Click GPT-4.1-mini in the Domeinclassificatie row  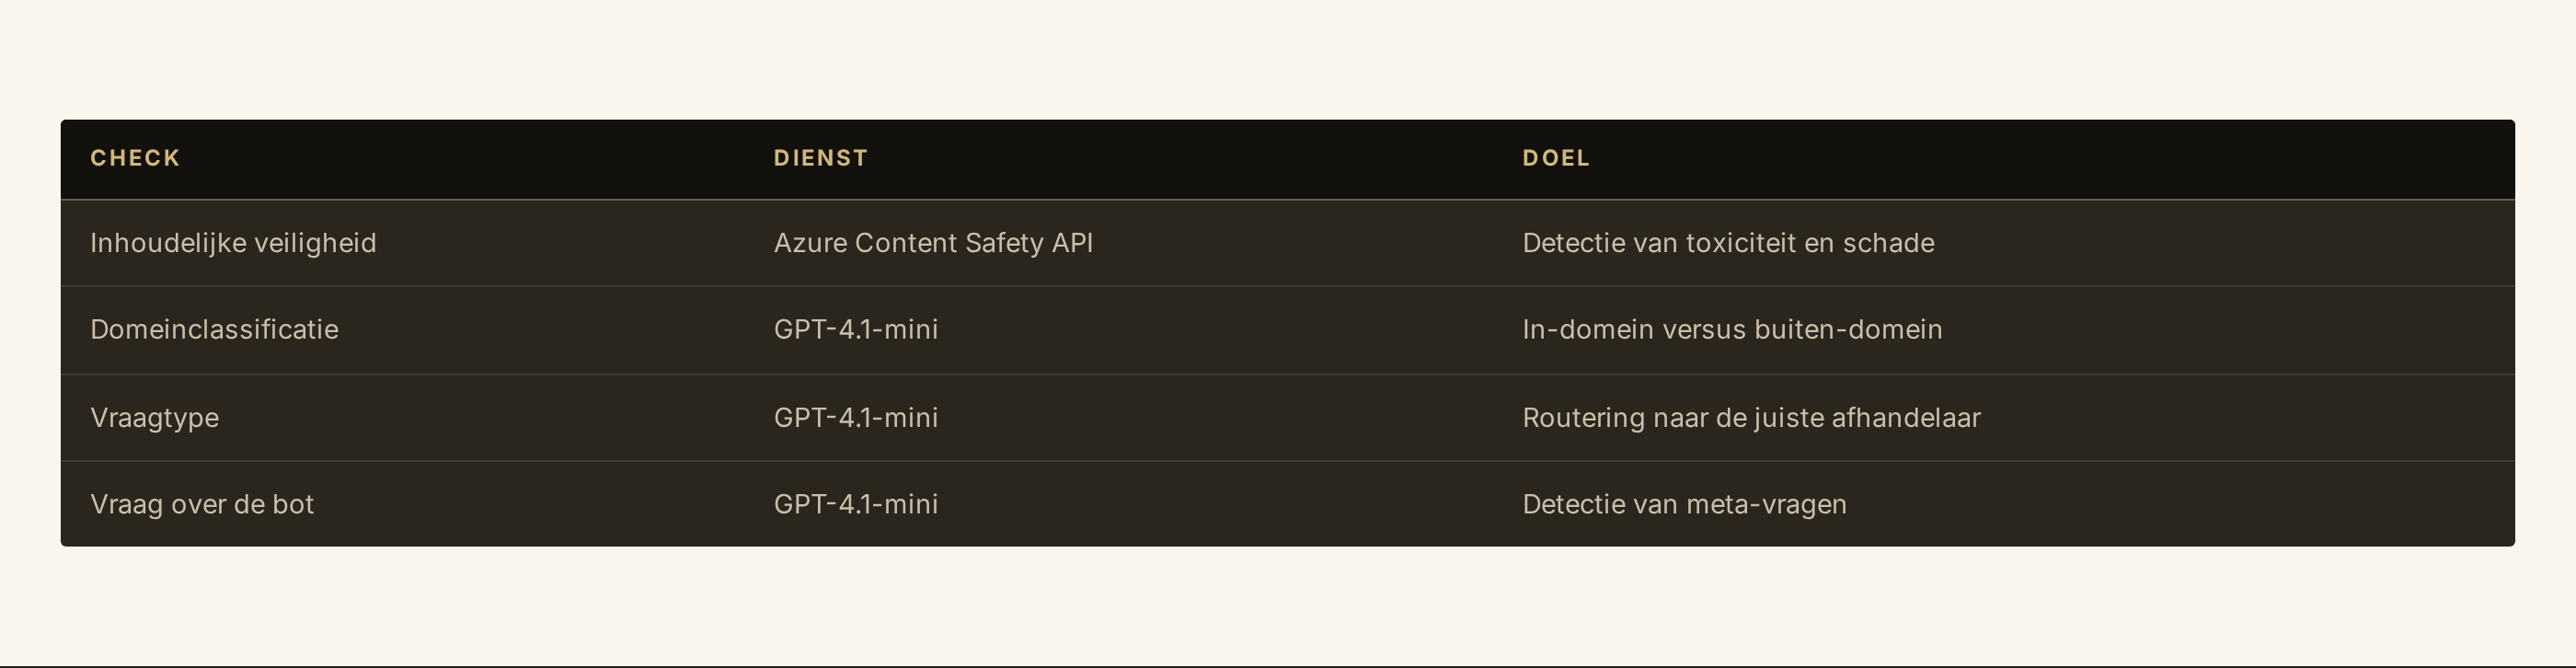(x=855, y=330)
